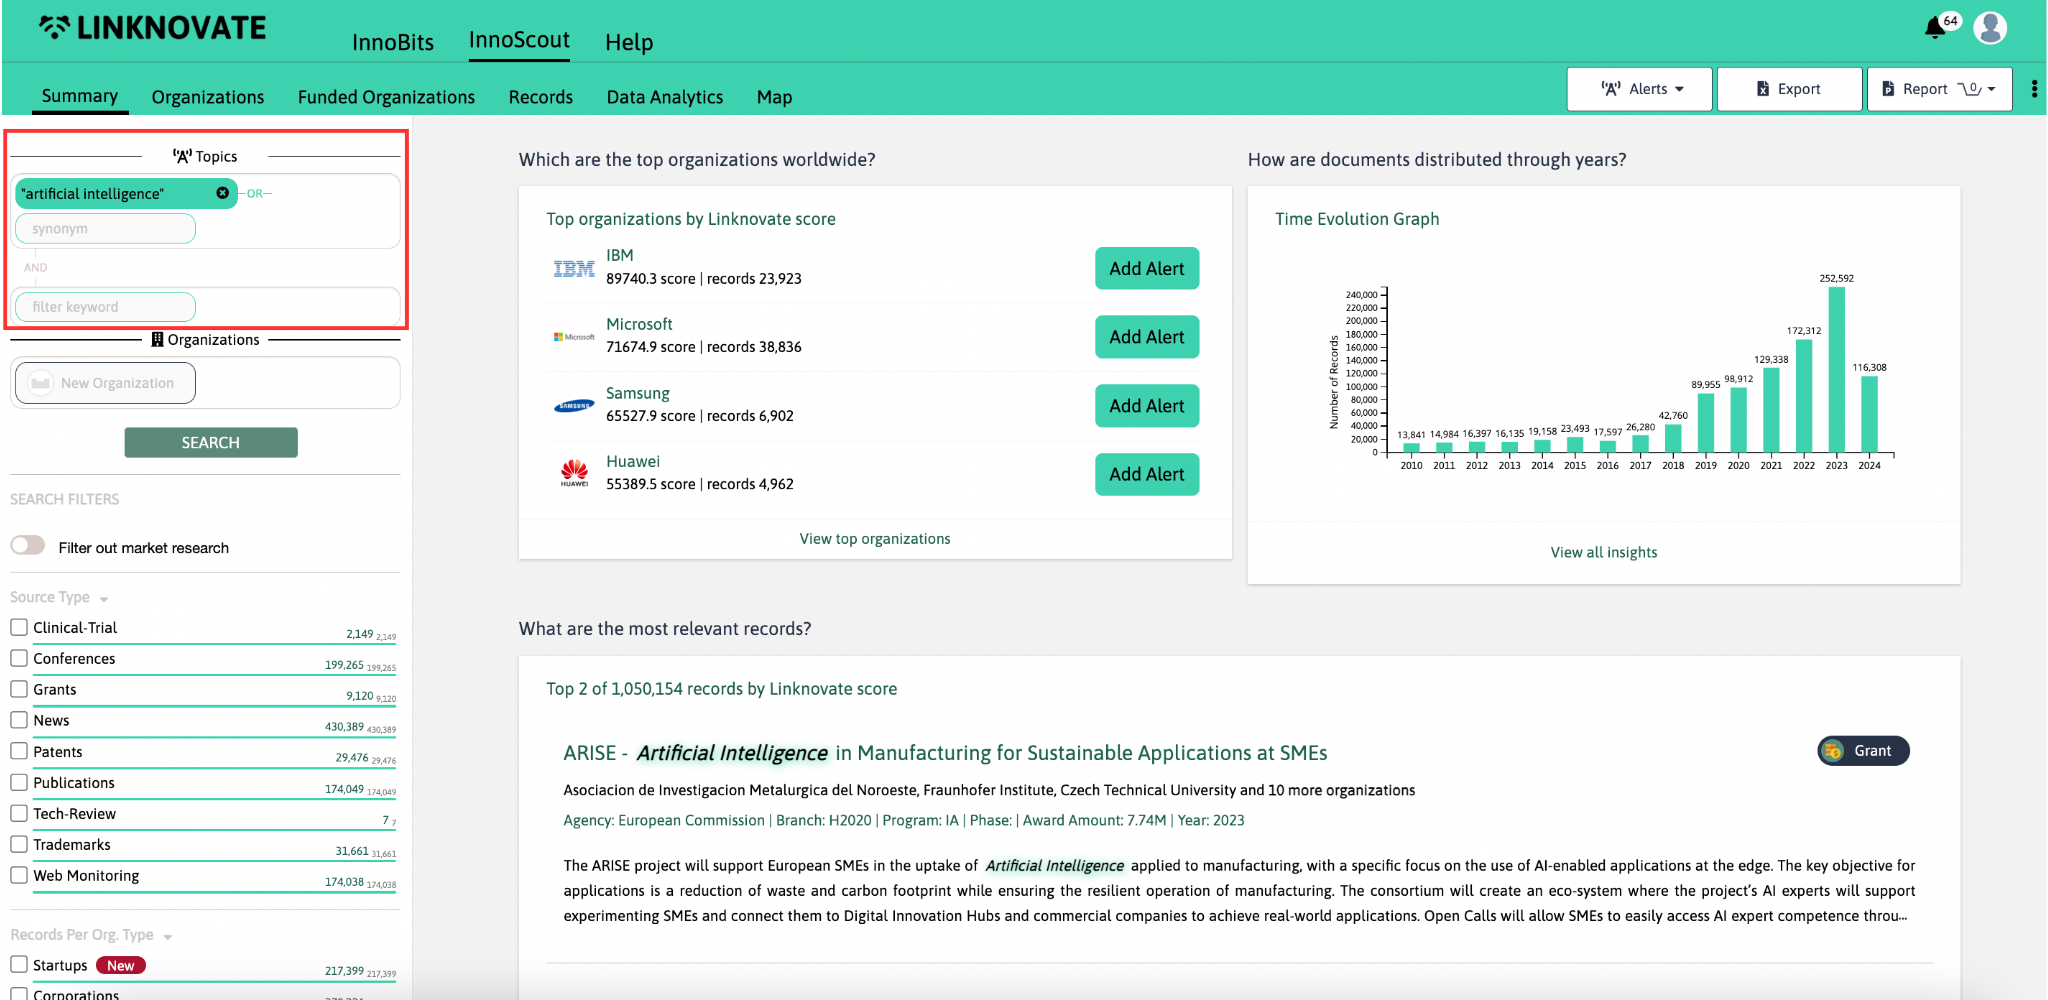Click the Organizations building icon in sidebar
This screenshot has width=2048, height=1000.
tap(157, 340)
